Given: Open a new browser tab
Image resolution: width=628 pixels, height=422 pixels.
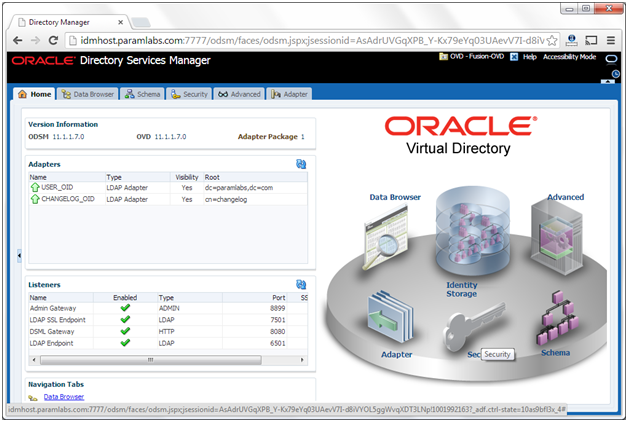Looking at the screenshot, I should tap(141, 22).
